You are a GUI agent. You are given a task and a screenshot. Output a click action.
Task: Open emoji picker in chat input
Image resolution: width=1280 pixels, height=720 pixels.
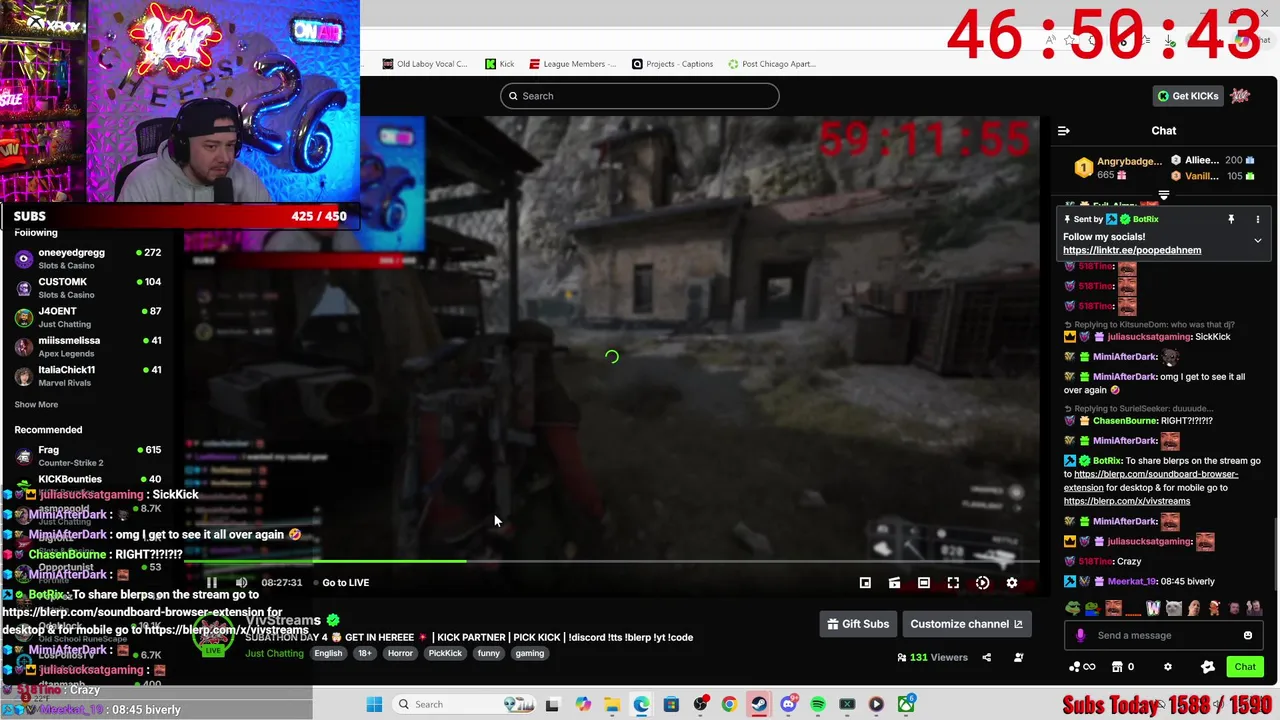coord(1247,636)
